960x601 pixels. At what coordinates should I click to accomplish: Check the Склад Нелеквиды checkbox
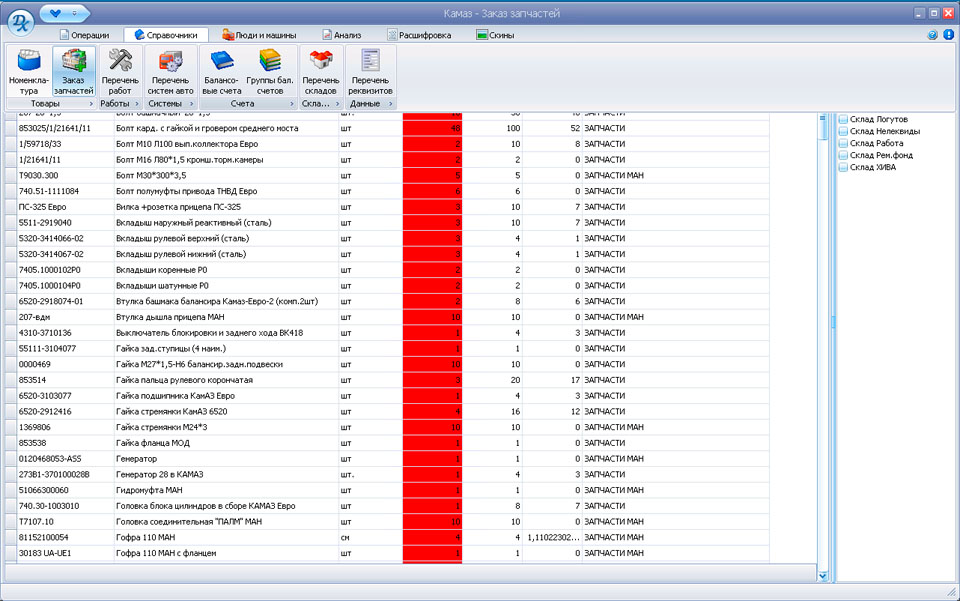[843, 131]
